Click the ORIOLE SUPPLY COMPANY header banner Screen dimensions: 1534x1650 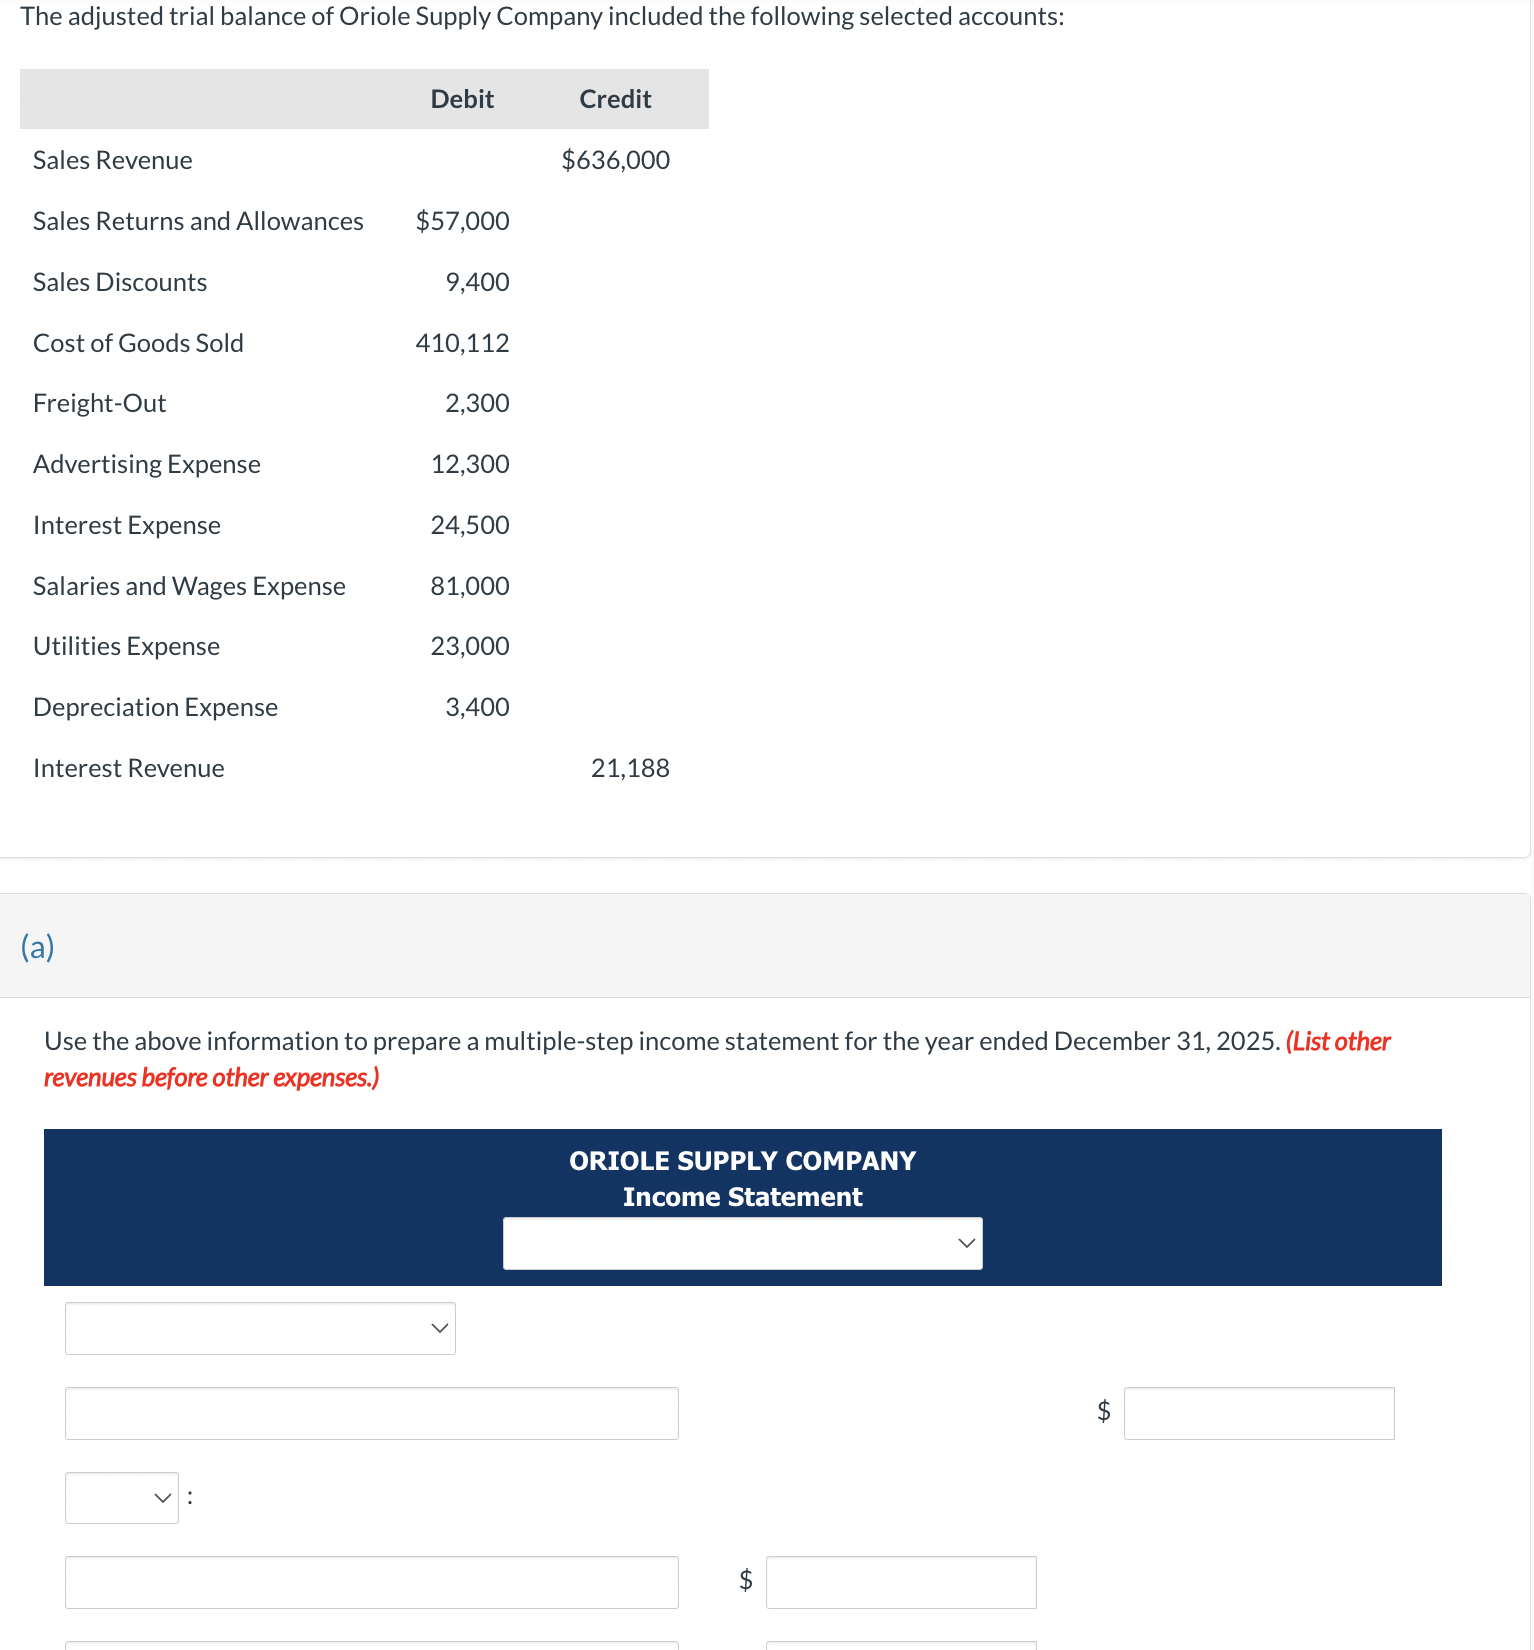tap(741, 1160)
